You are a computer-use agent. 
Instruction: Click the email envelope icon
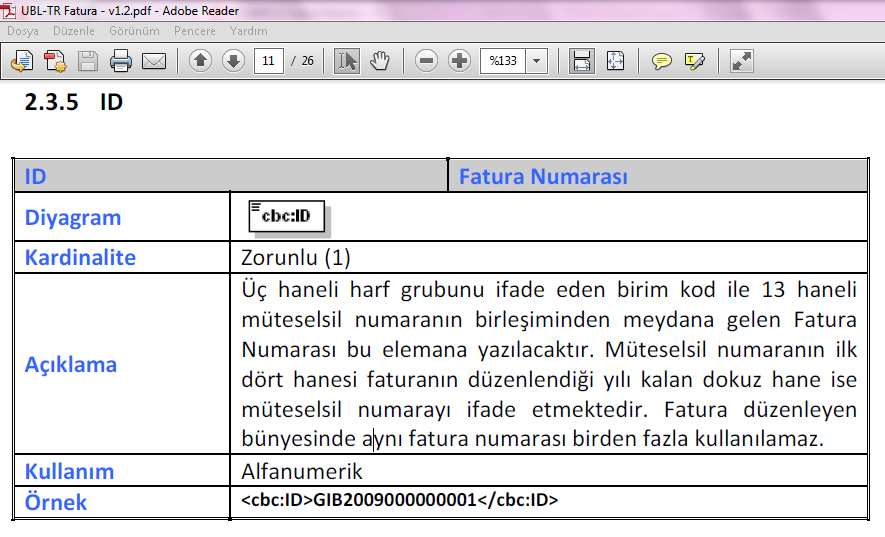pyautogui.click(x=153, y=61)
